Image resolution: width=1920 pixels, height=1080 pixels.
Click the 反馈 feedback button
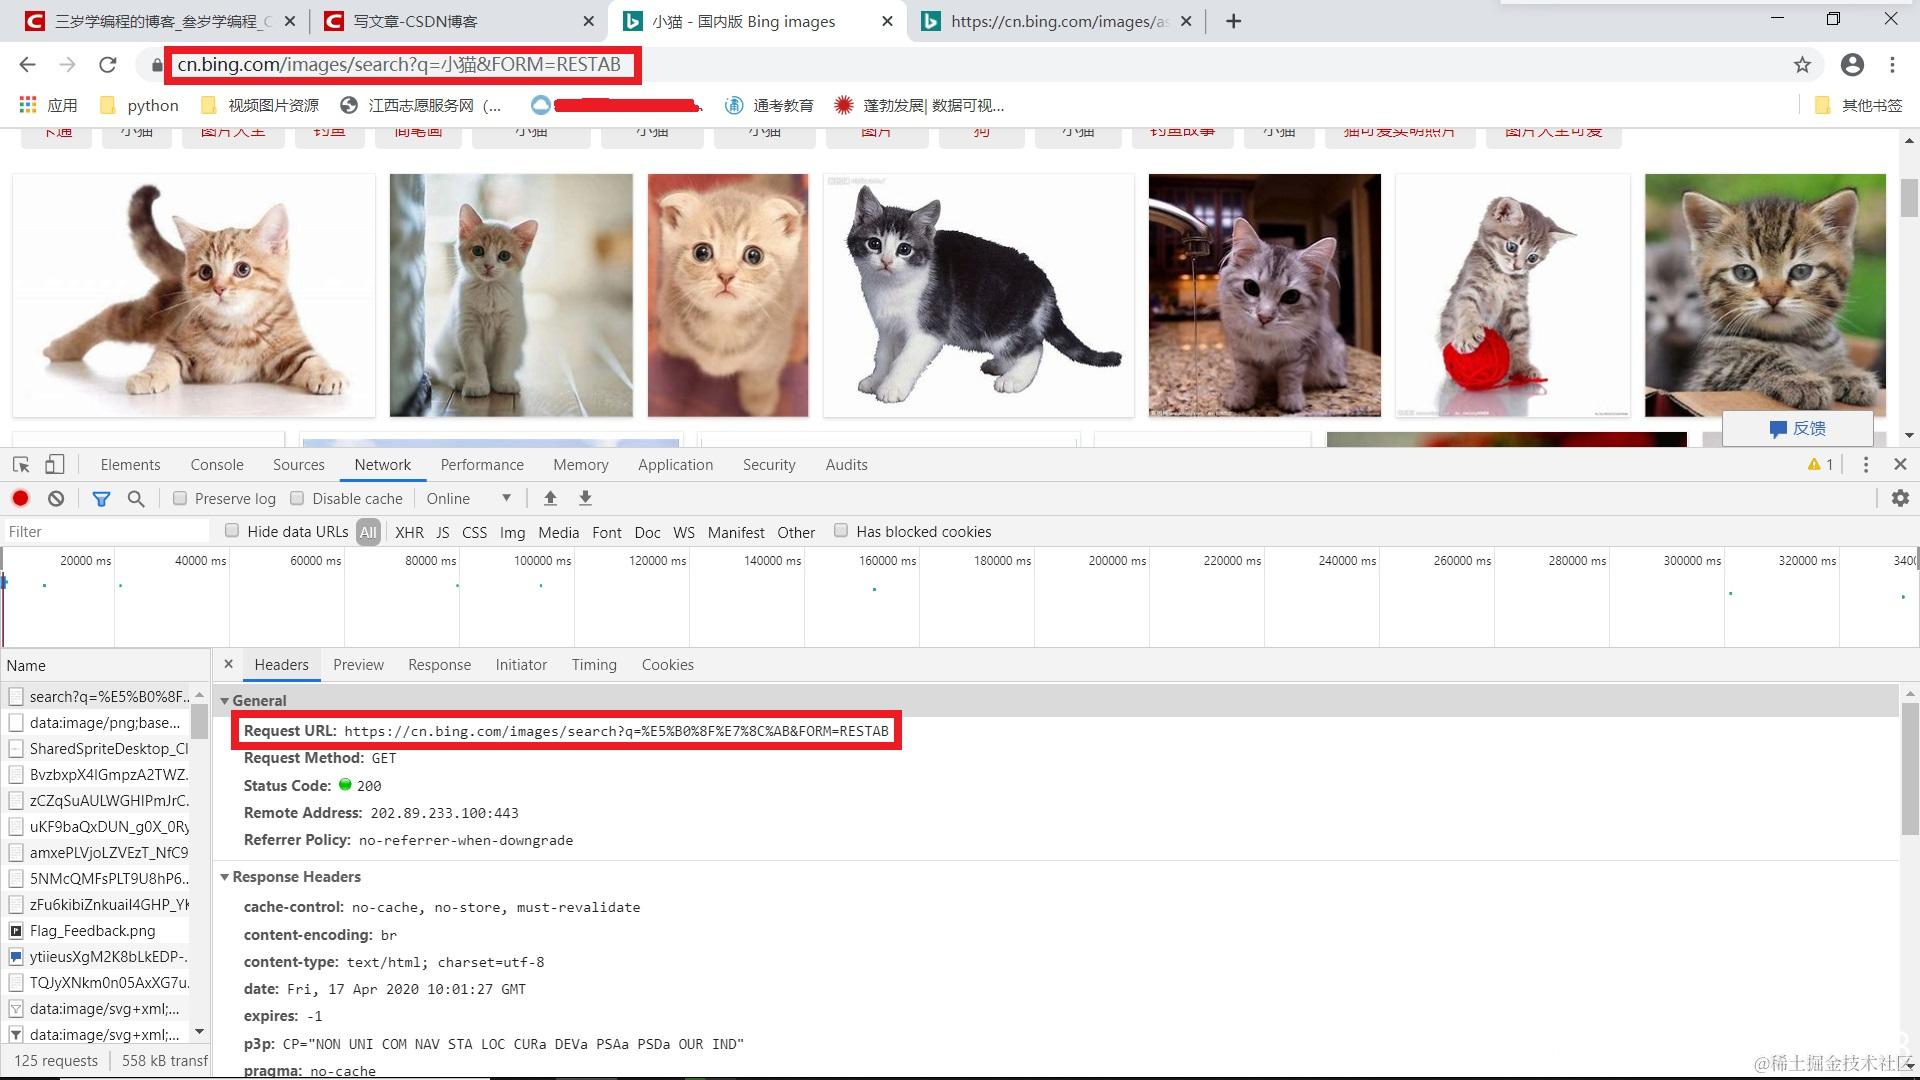[x=1798, y=428]
